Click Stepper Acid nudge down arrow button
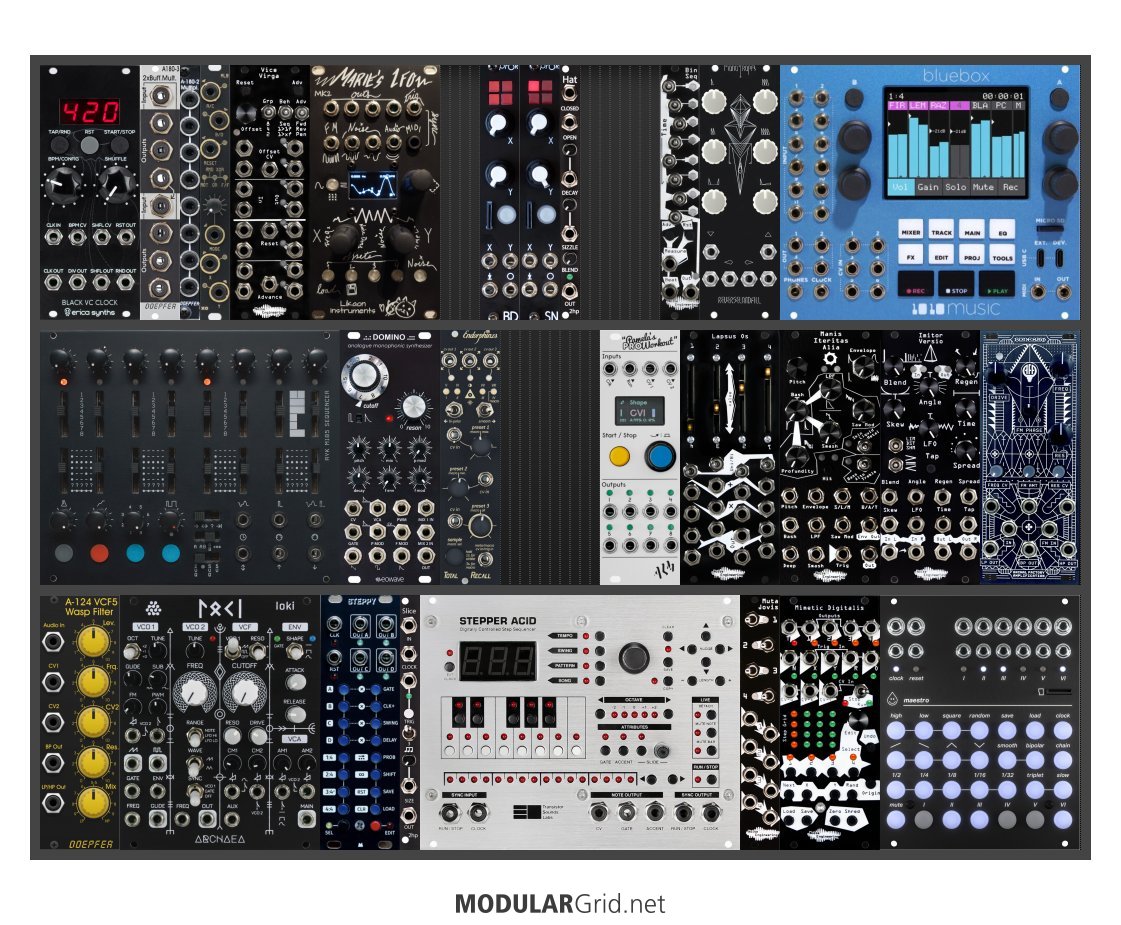This screenshot has width=1121, height=925. coord(706,663)
